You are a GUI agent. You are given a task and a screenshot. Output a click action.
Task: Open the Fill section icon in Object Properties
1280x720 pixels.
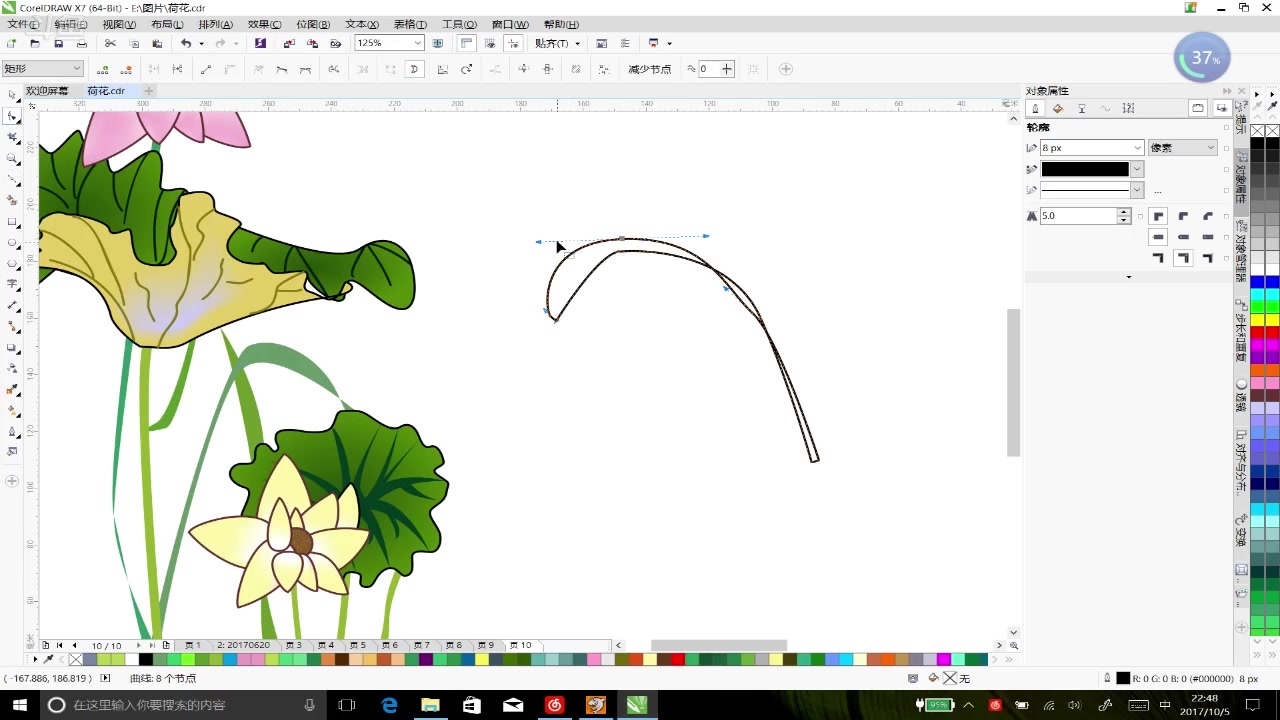(1058, 108)
